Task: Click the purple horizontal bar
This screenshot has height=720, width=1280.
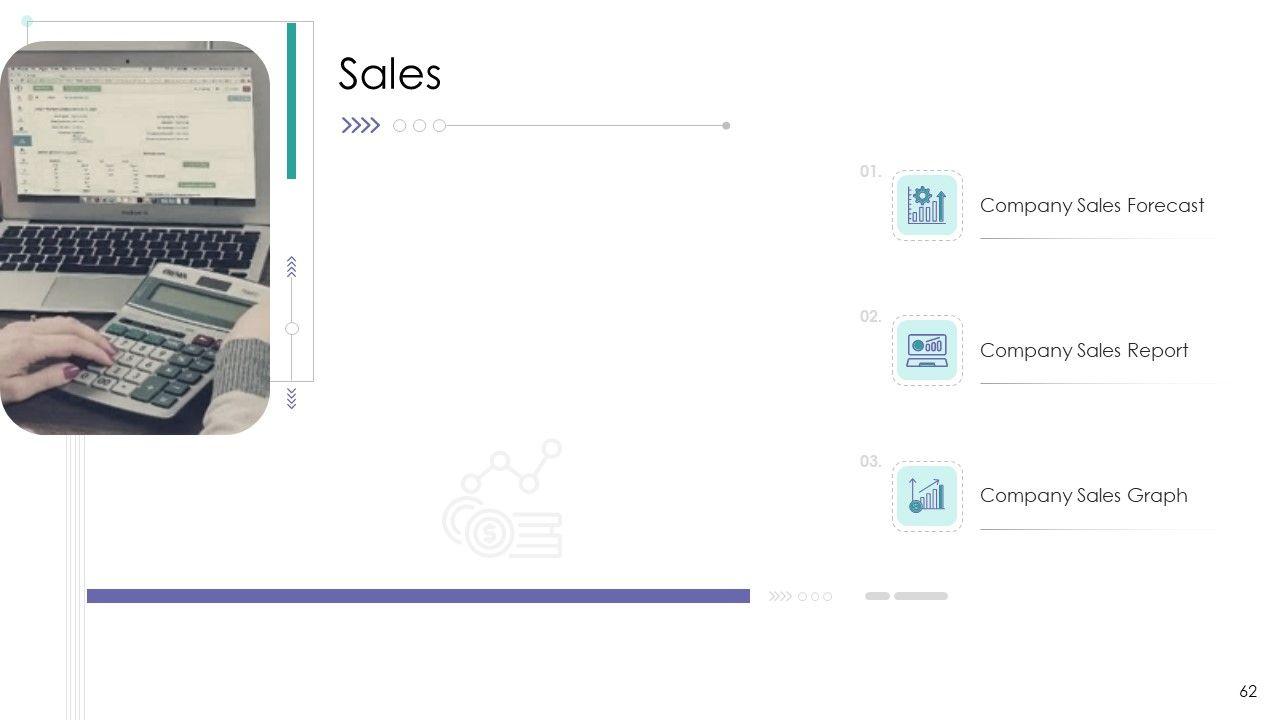Action: 418,596
